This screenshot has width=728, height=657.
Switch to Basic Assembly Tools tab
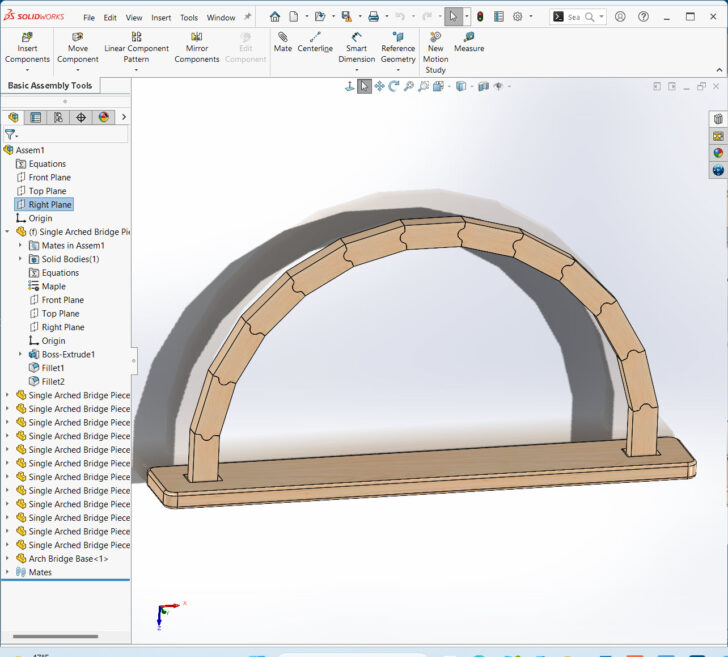click(x=50, y=86)
